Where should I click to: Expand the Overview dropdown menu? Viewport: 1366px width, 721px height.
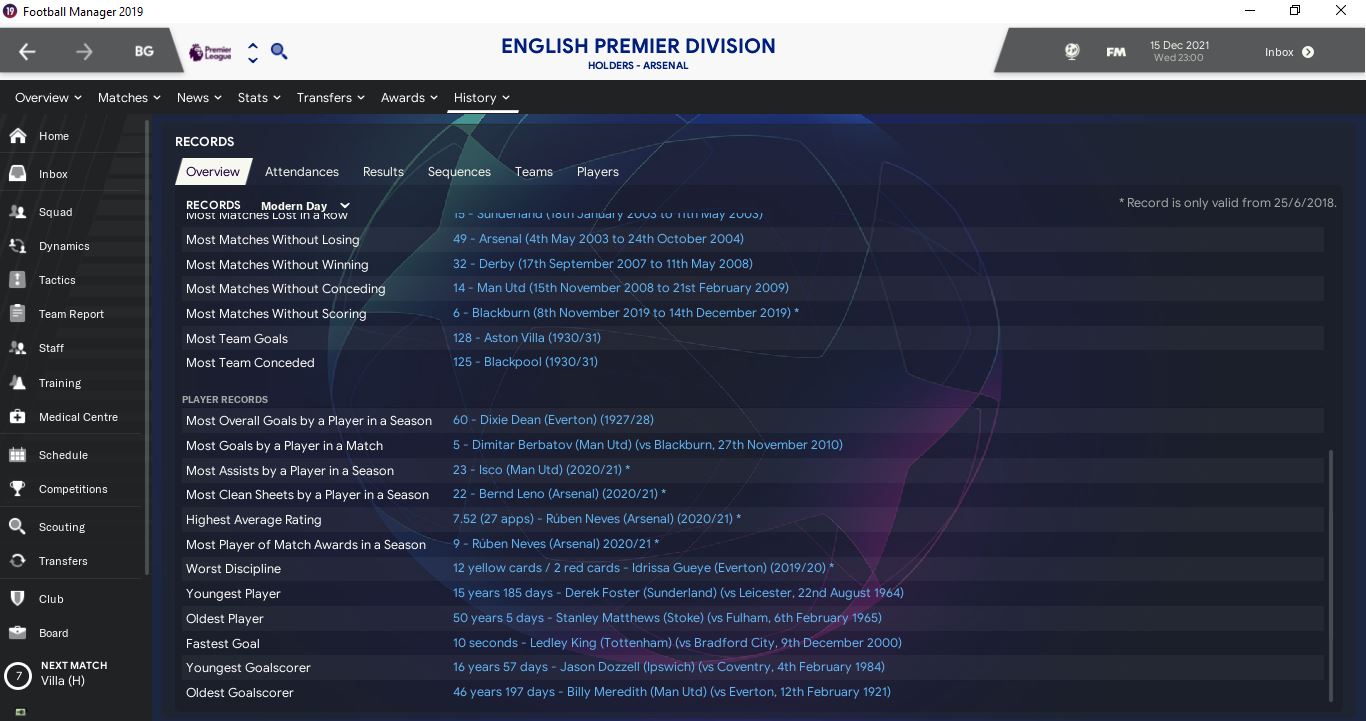[49, 97]
